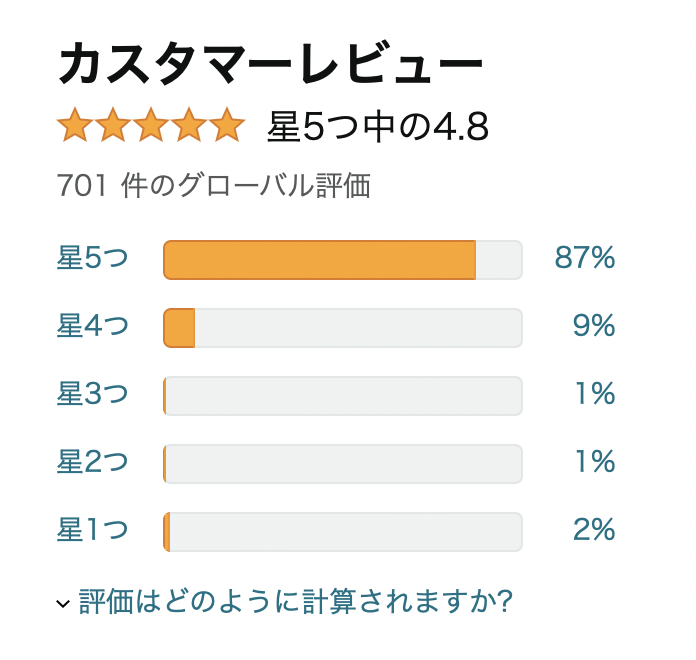Click the 星2つ rating link

pyautogui.click(x=93, y=463)
